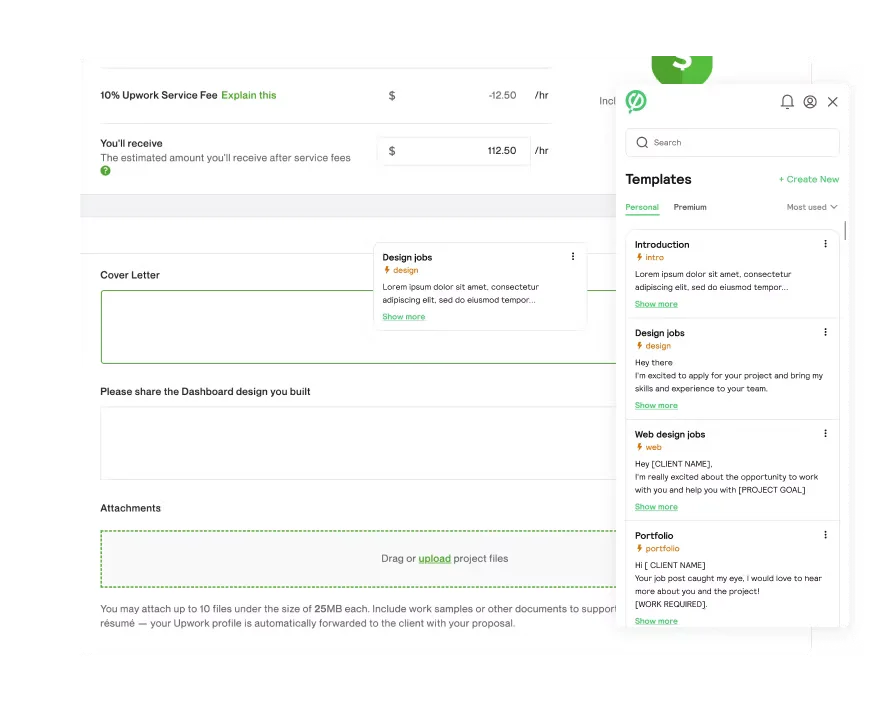Screen dimensions: 892x709
Task: Open options menu for panel Design jobs template
Action: pyautogui.click(x=825, y=332)
